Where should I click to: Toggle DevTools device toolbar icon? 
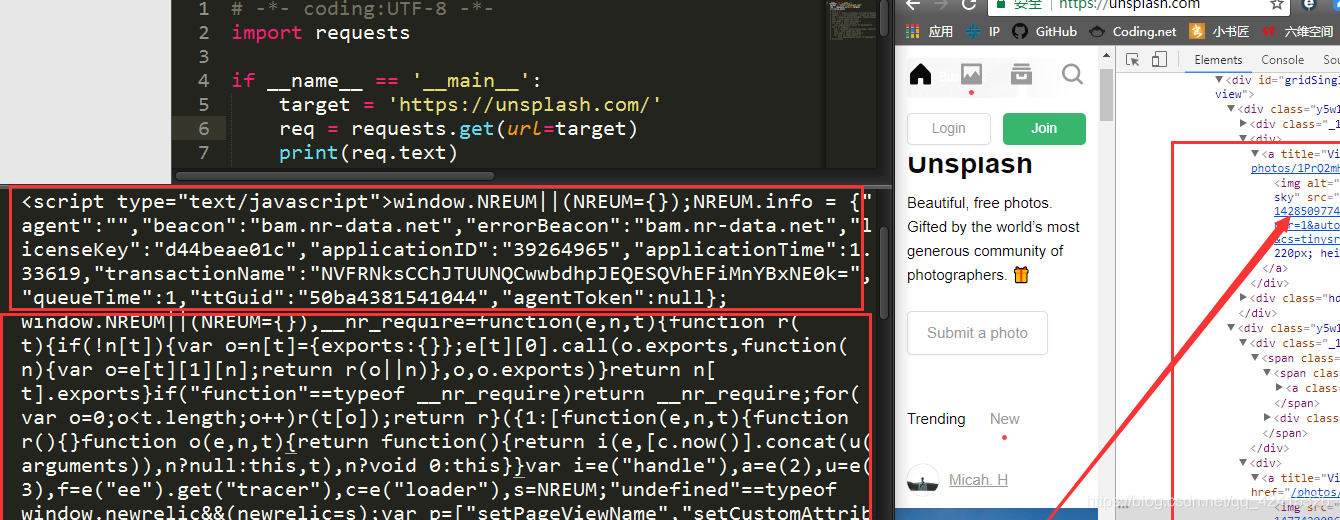pyautogui.click(x=1159, y=60)
